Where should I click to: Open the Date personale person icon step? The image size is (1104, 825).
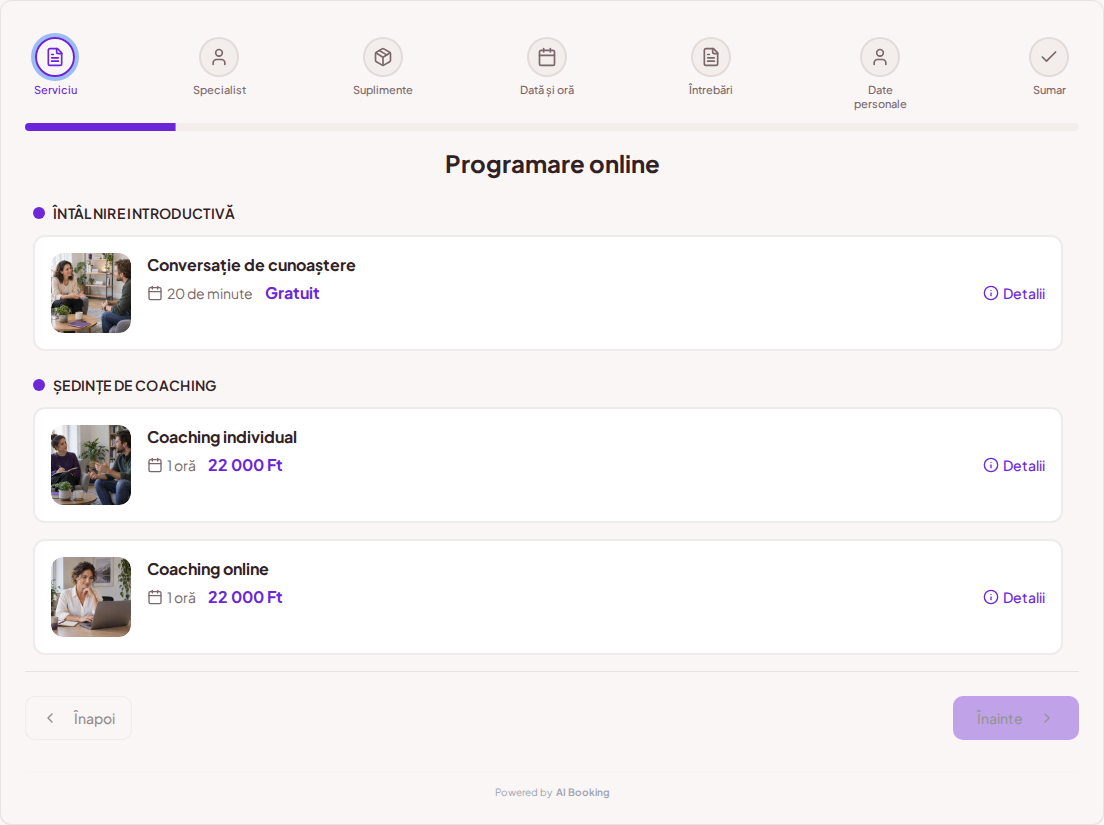(x=880, y=57)
